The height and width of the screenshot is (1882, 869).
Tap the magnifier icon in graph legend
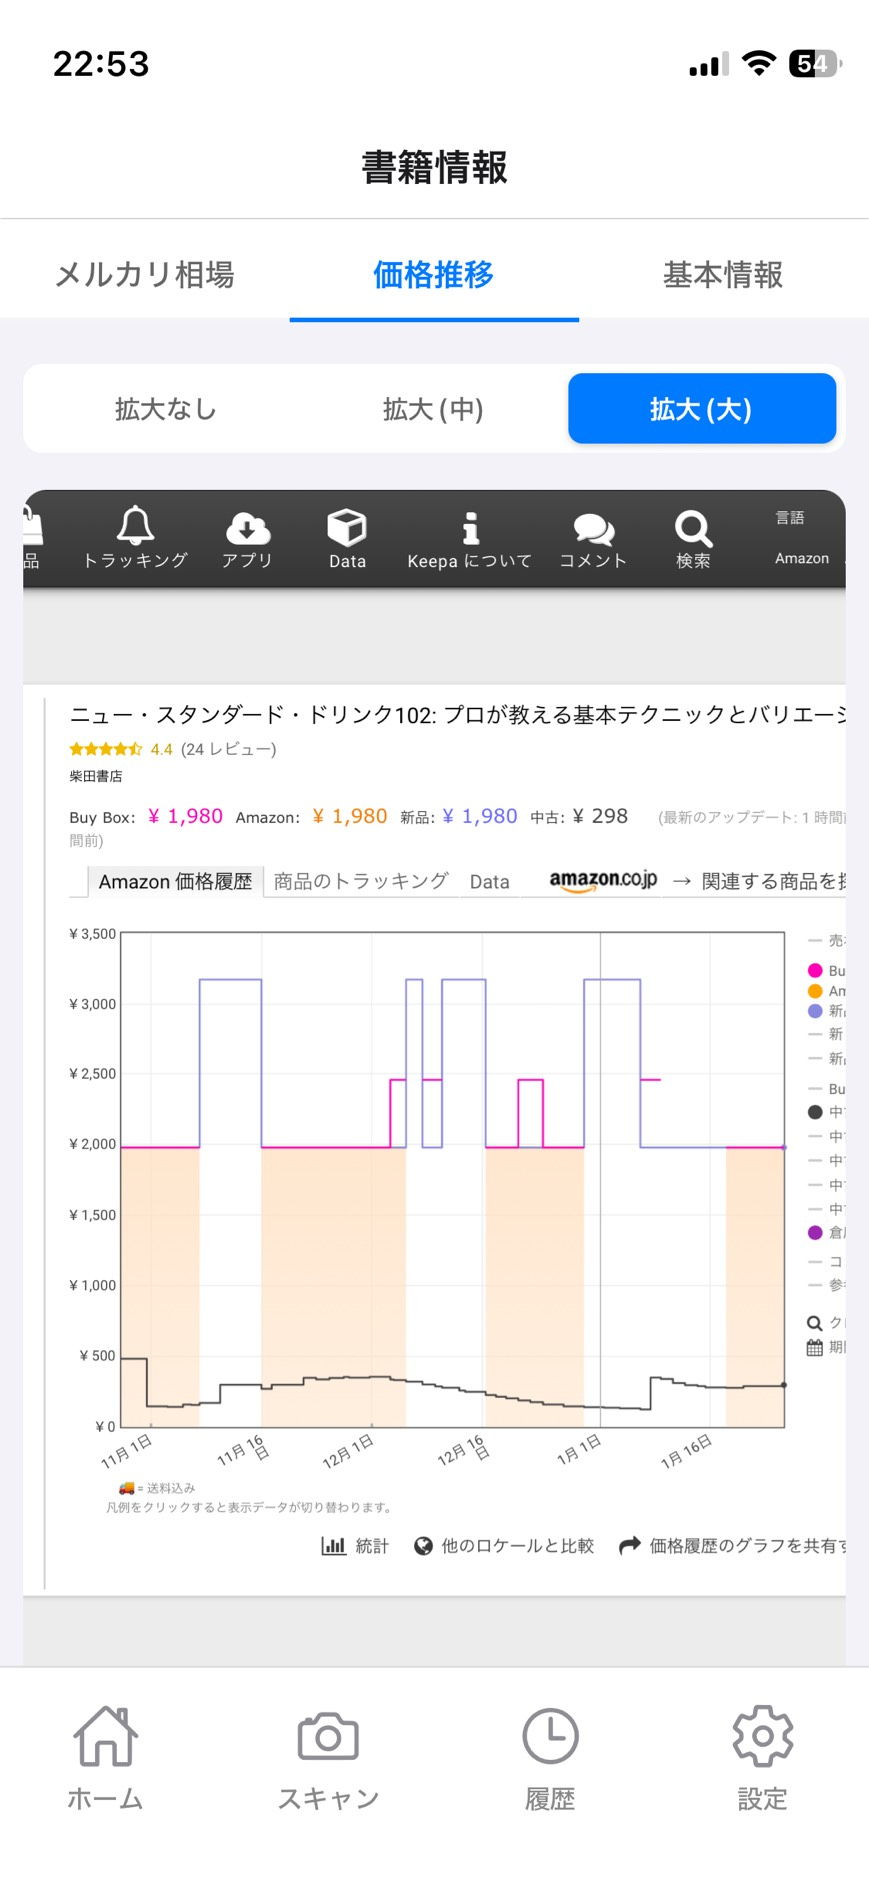815,1323
